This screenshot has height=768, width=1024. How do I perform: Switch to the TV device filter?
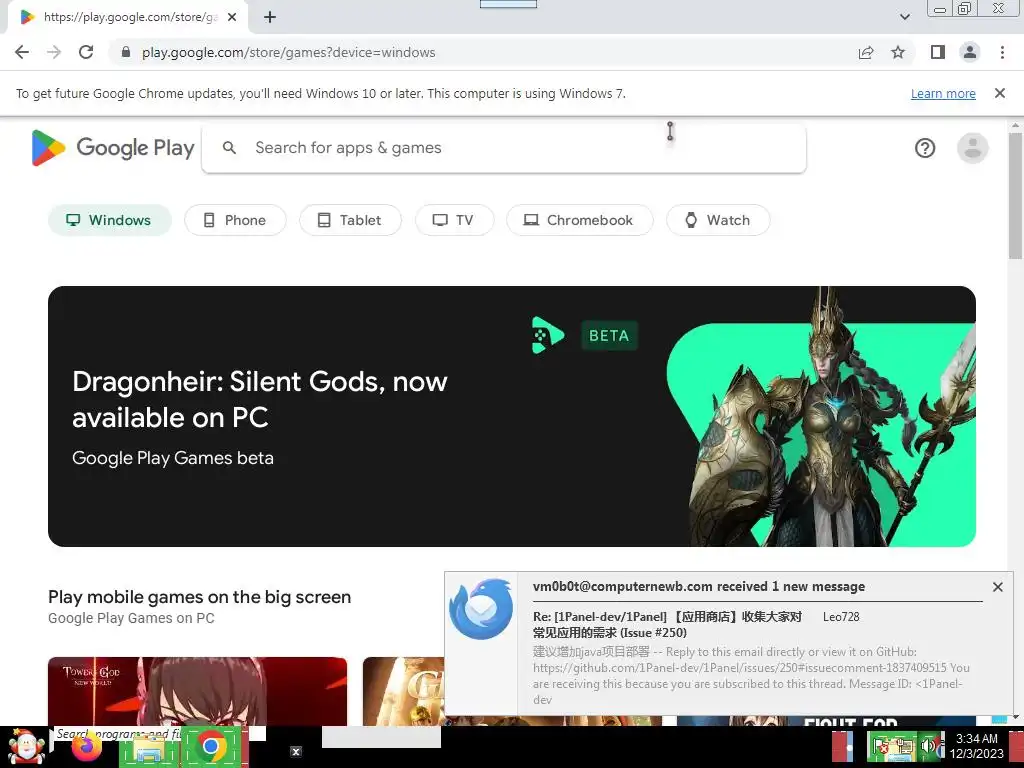tap(455, 220)
